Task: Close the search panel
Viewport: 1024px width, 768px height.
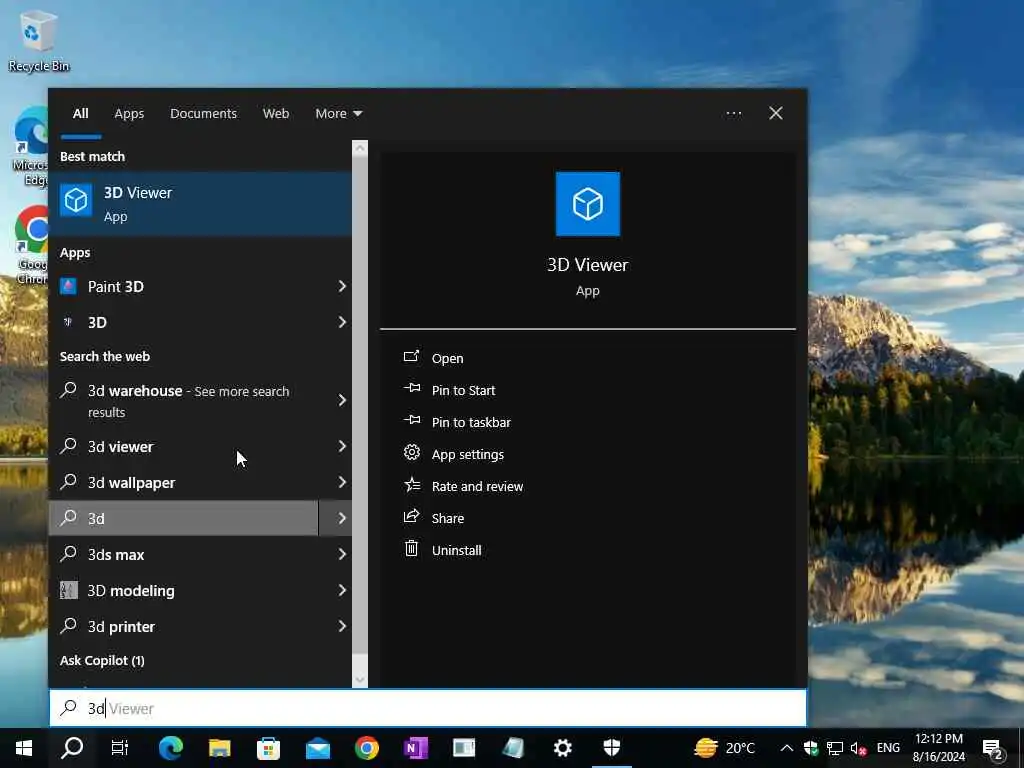Action: [775, 113]
